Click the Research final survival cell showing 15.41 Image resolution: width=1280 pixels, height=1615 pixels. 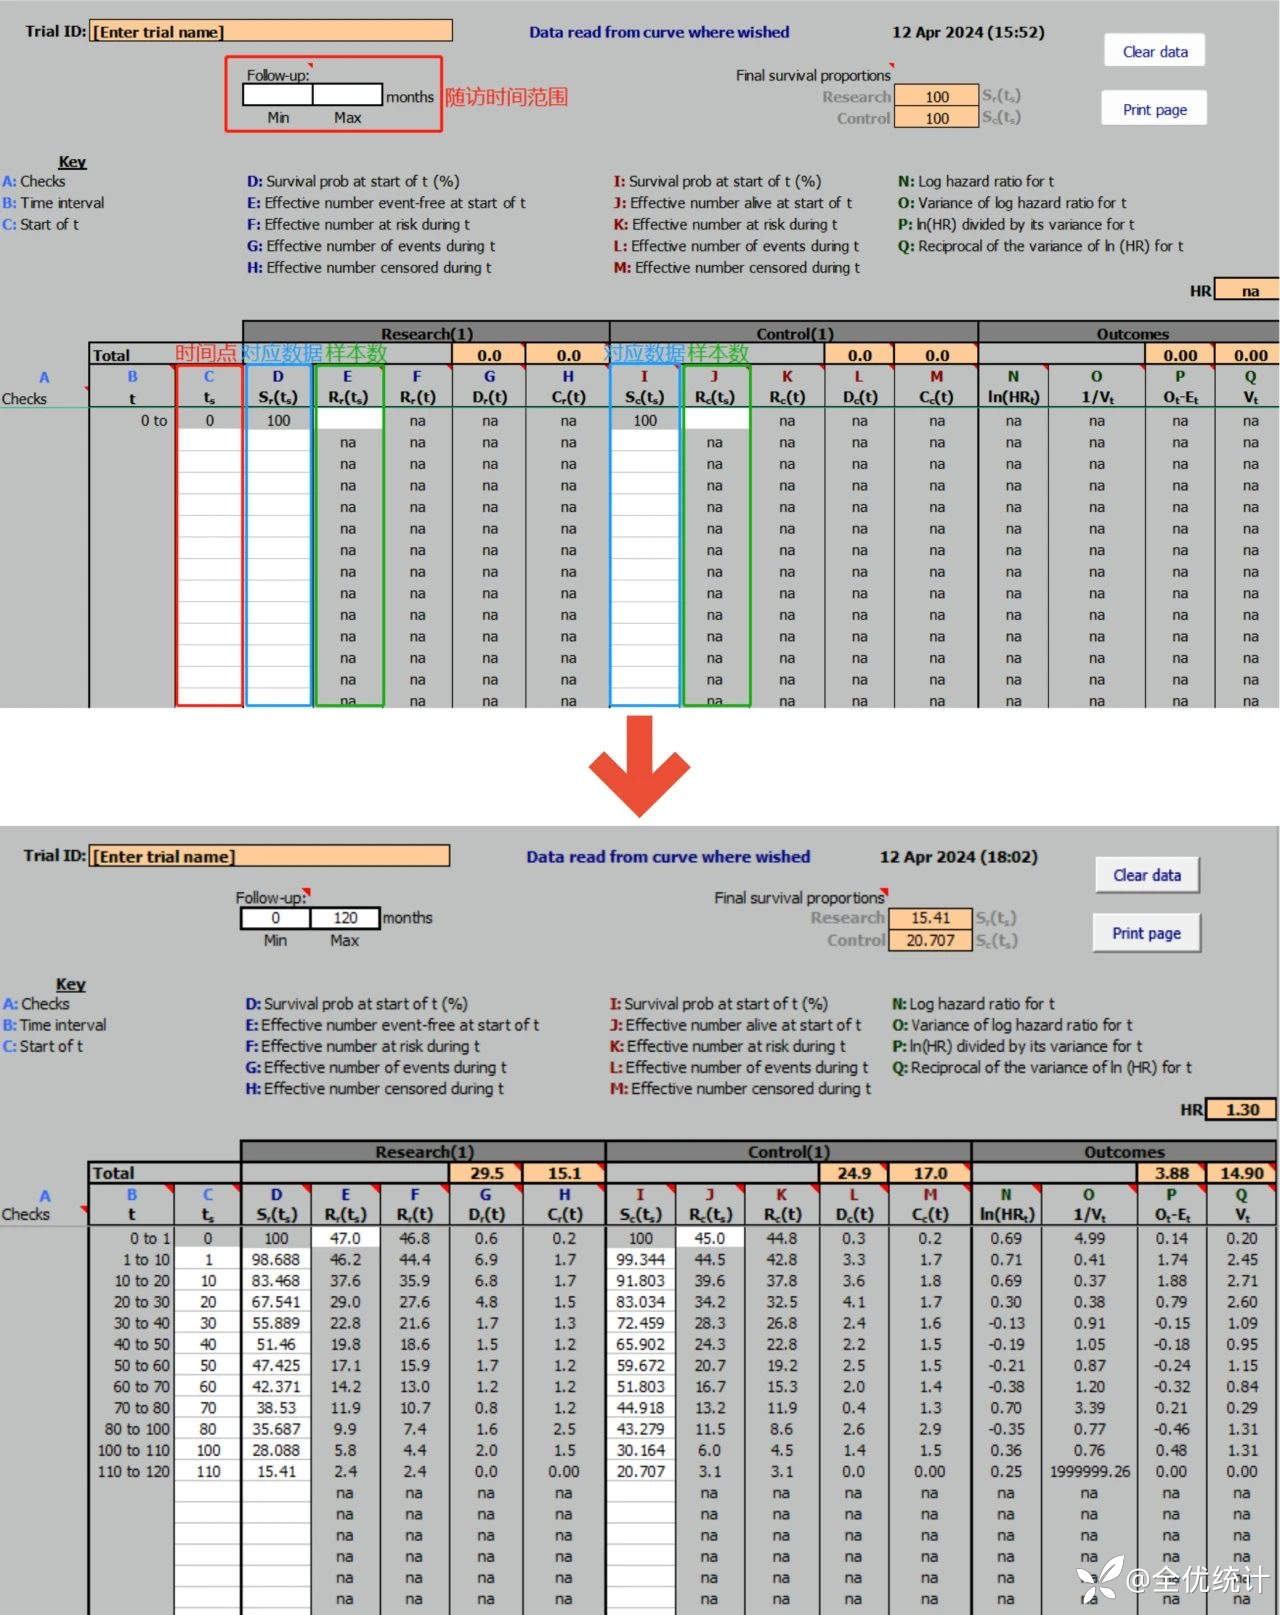tap(930, 918)
